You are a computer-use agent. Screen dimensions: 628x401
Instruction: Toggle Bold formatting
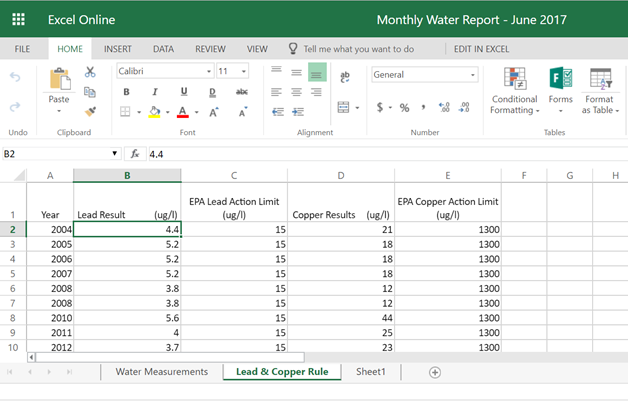[x=127, y=92]
